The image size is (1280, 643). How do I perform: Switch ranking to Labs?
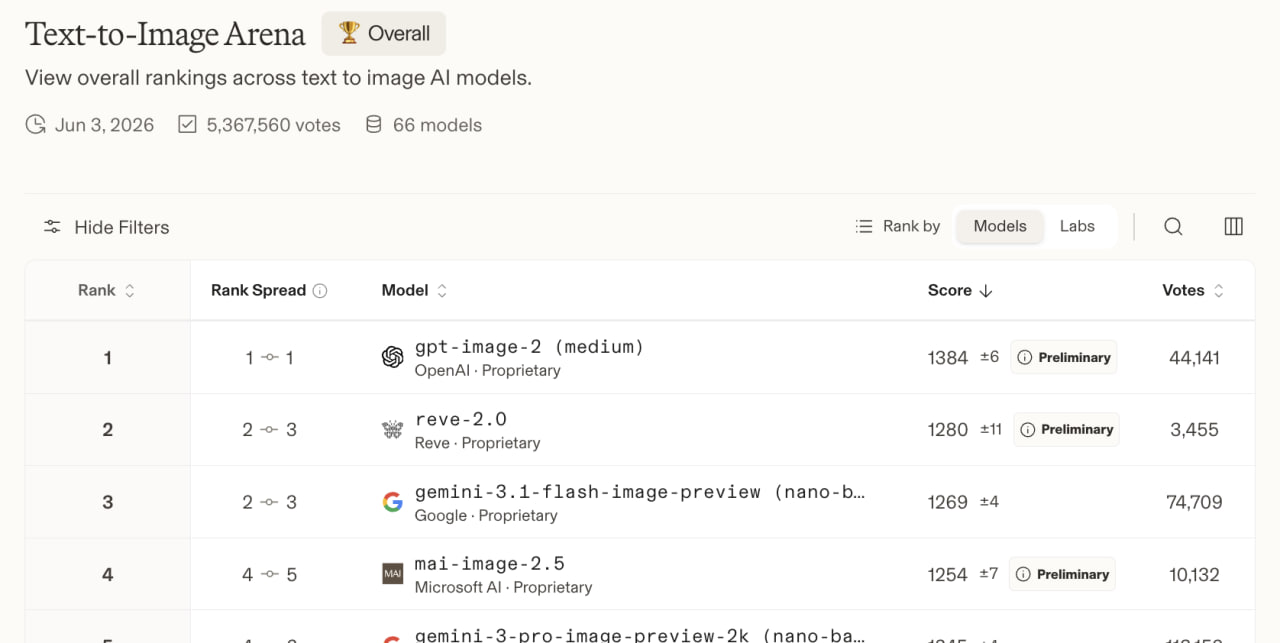coord(1077,226)
